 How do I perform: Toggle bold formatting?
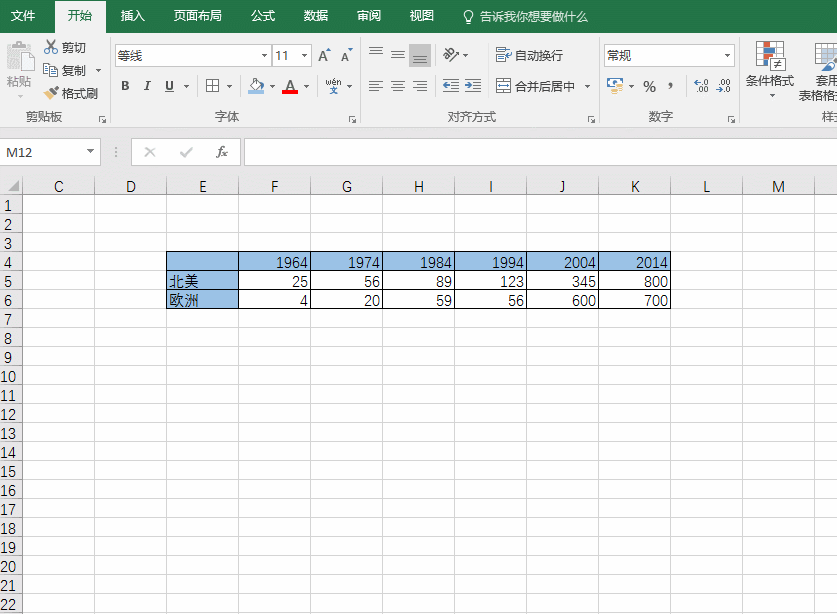tap(125, 86)
